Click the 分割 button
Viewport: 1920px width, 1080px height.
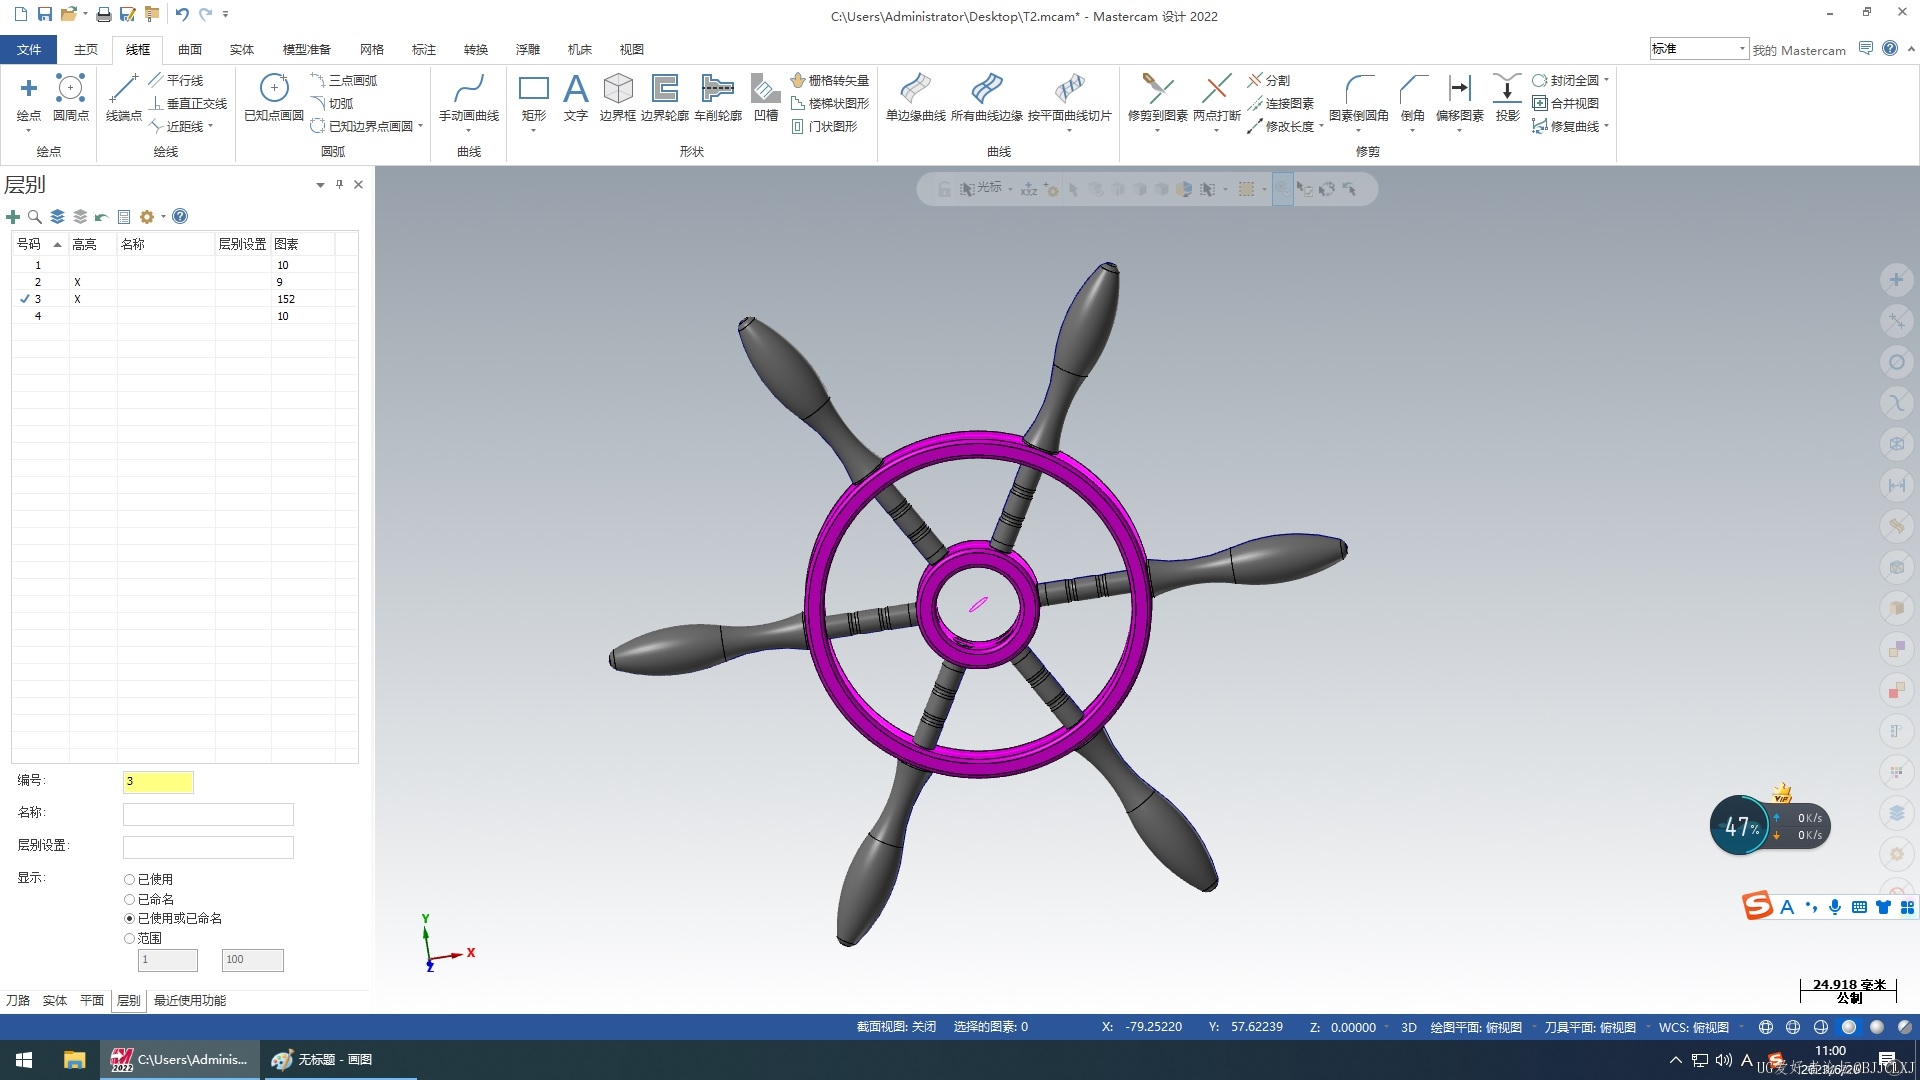(x=1269, y=81)
